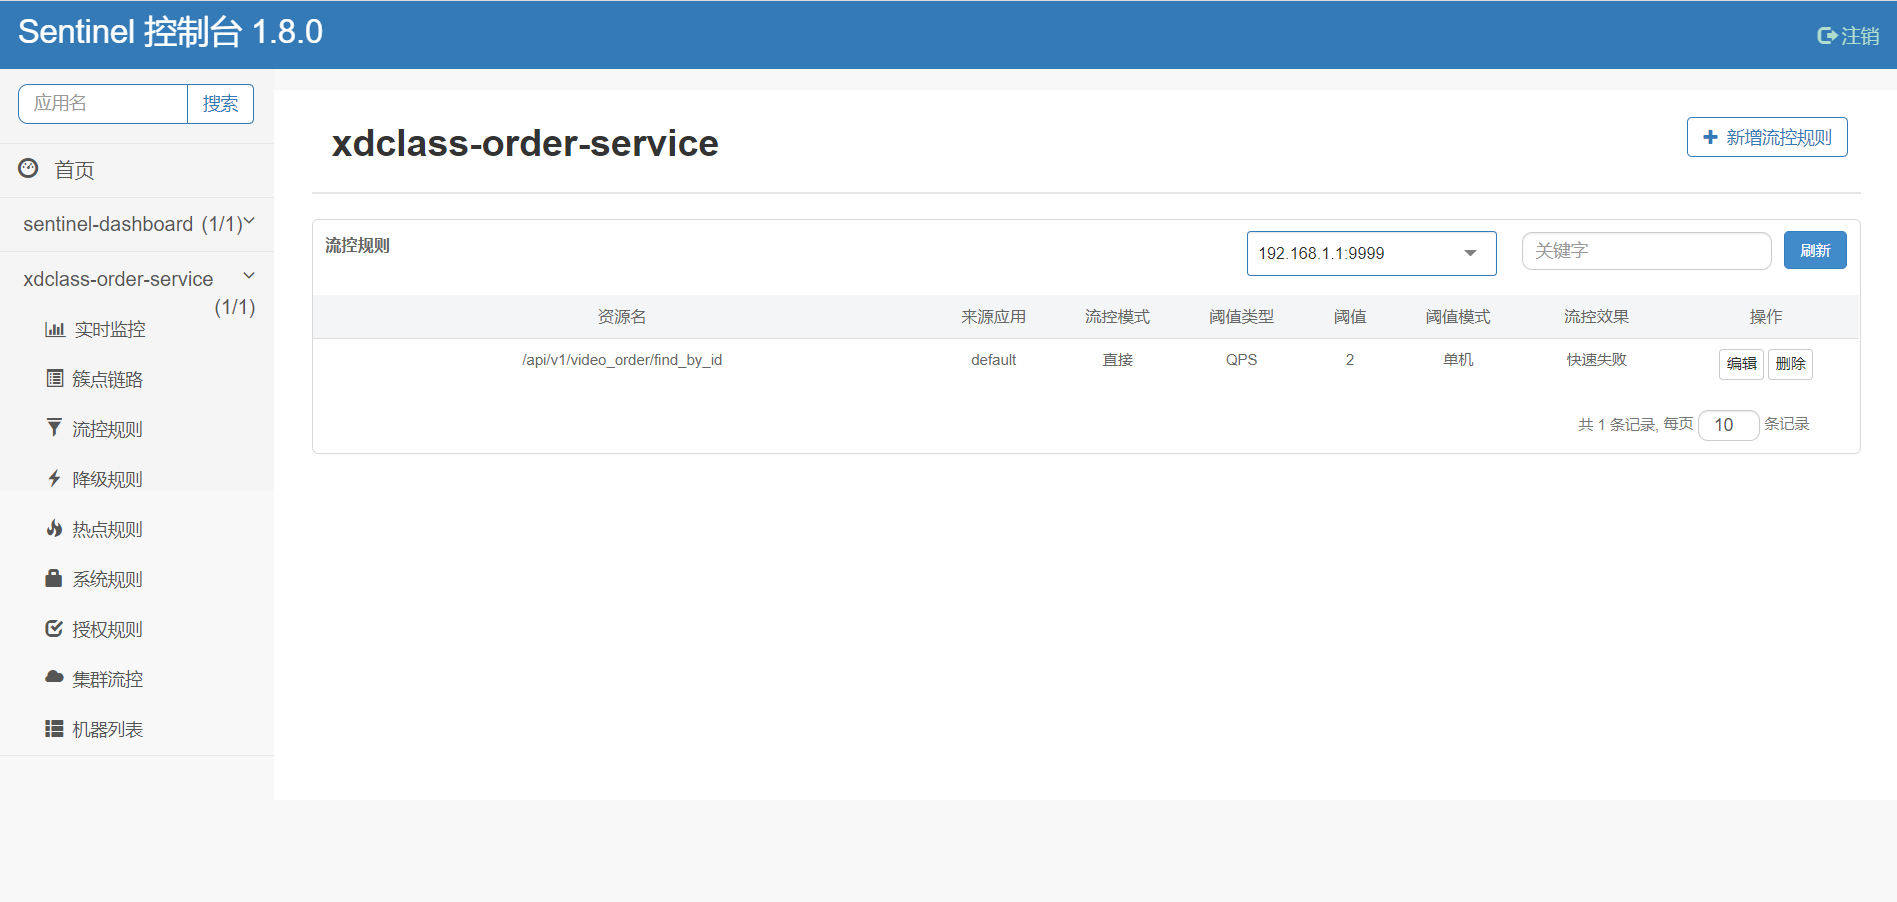Click the system rules lock icon

pyautogui.click(x=54, y=578)
